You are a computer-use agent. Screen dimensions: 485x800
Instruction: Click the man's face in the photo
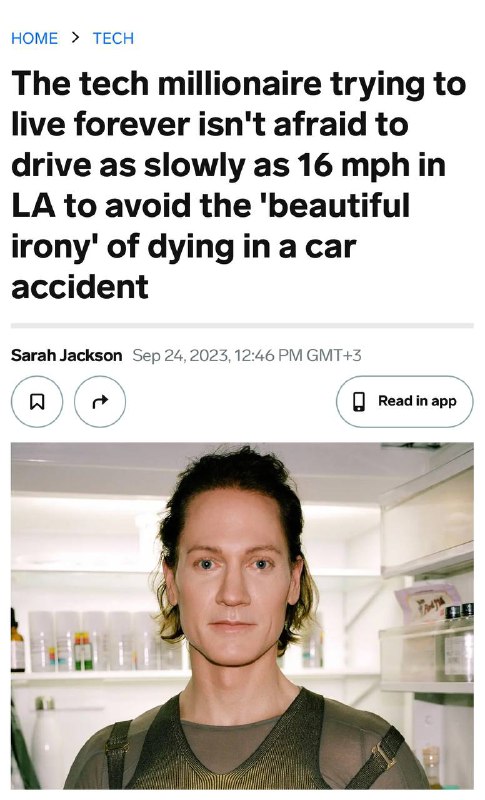(x=235, y=577)
